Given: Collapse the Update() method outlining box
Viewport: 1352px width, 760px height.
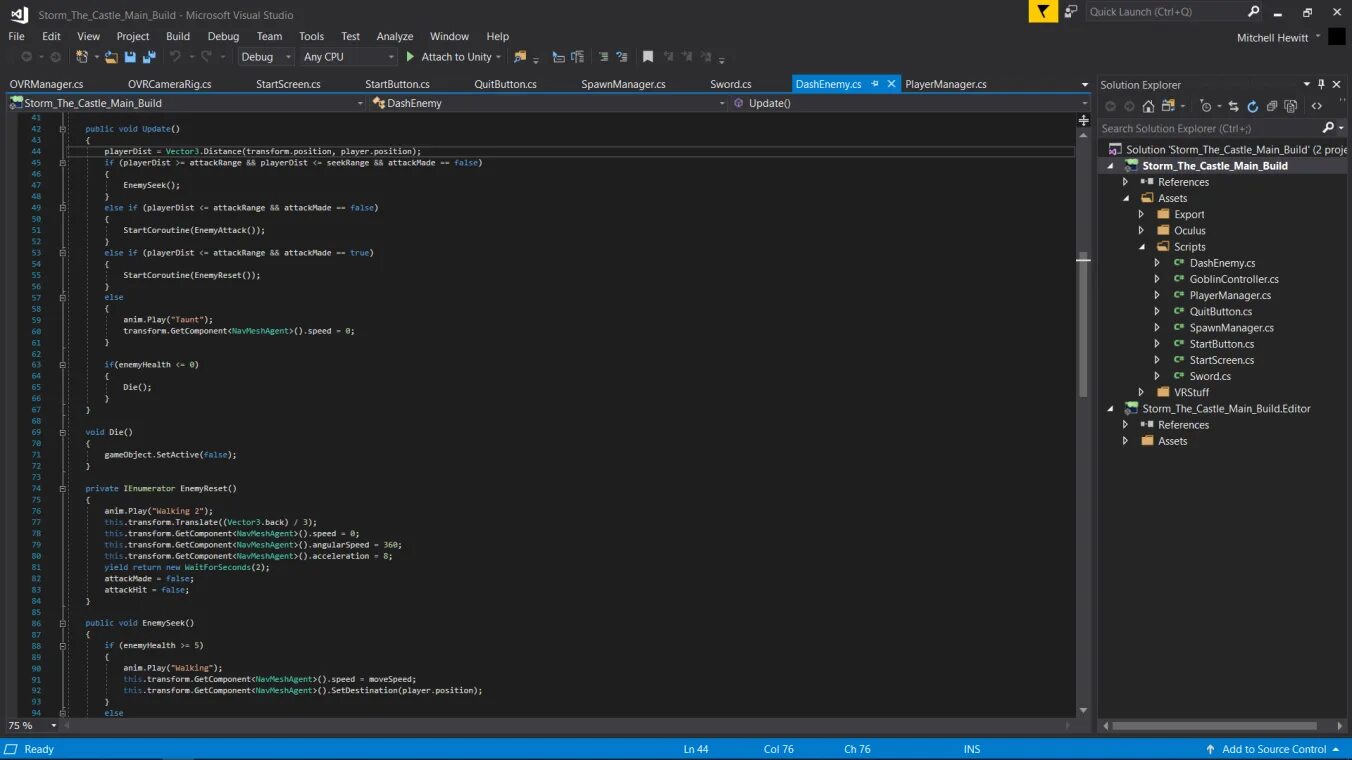Looking at the screenshot, I should 62,129.
